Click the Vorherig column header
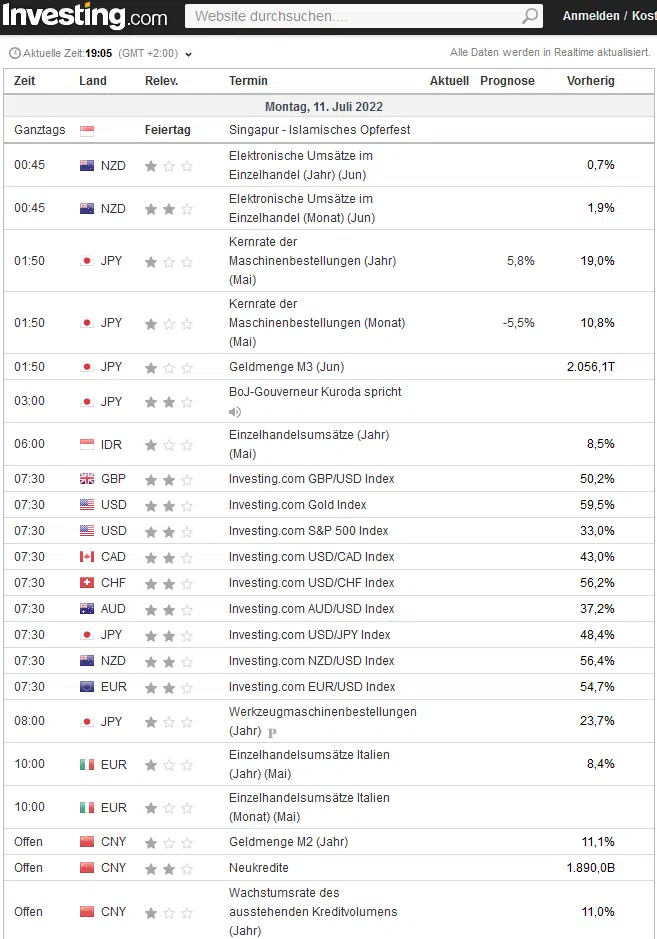 [591, 81]
